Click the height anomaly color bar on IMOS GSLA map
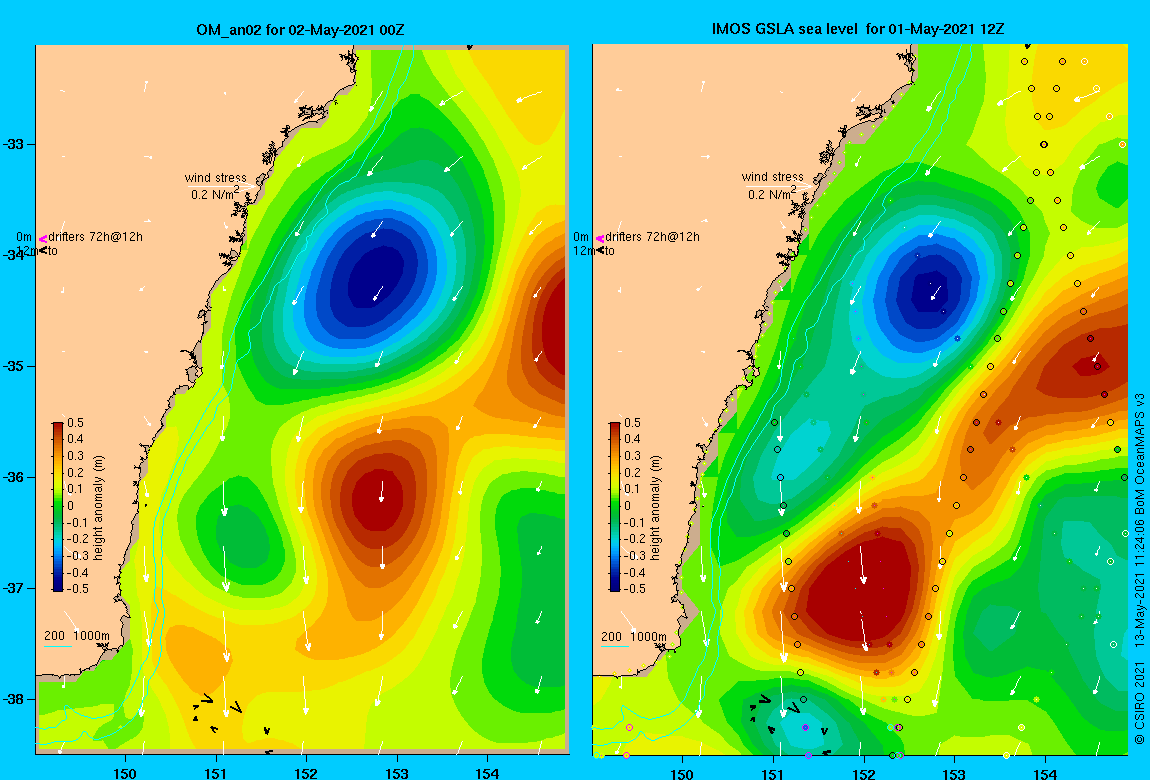This screenshot has width=1150, height=780. (615, 507)
